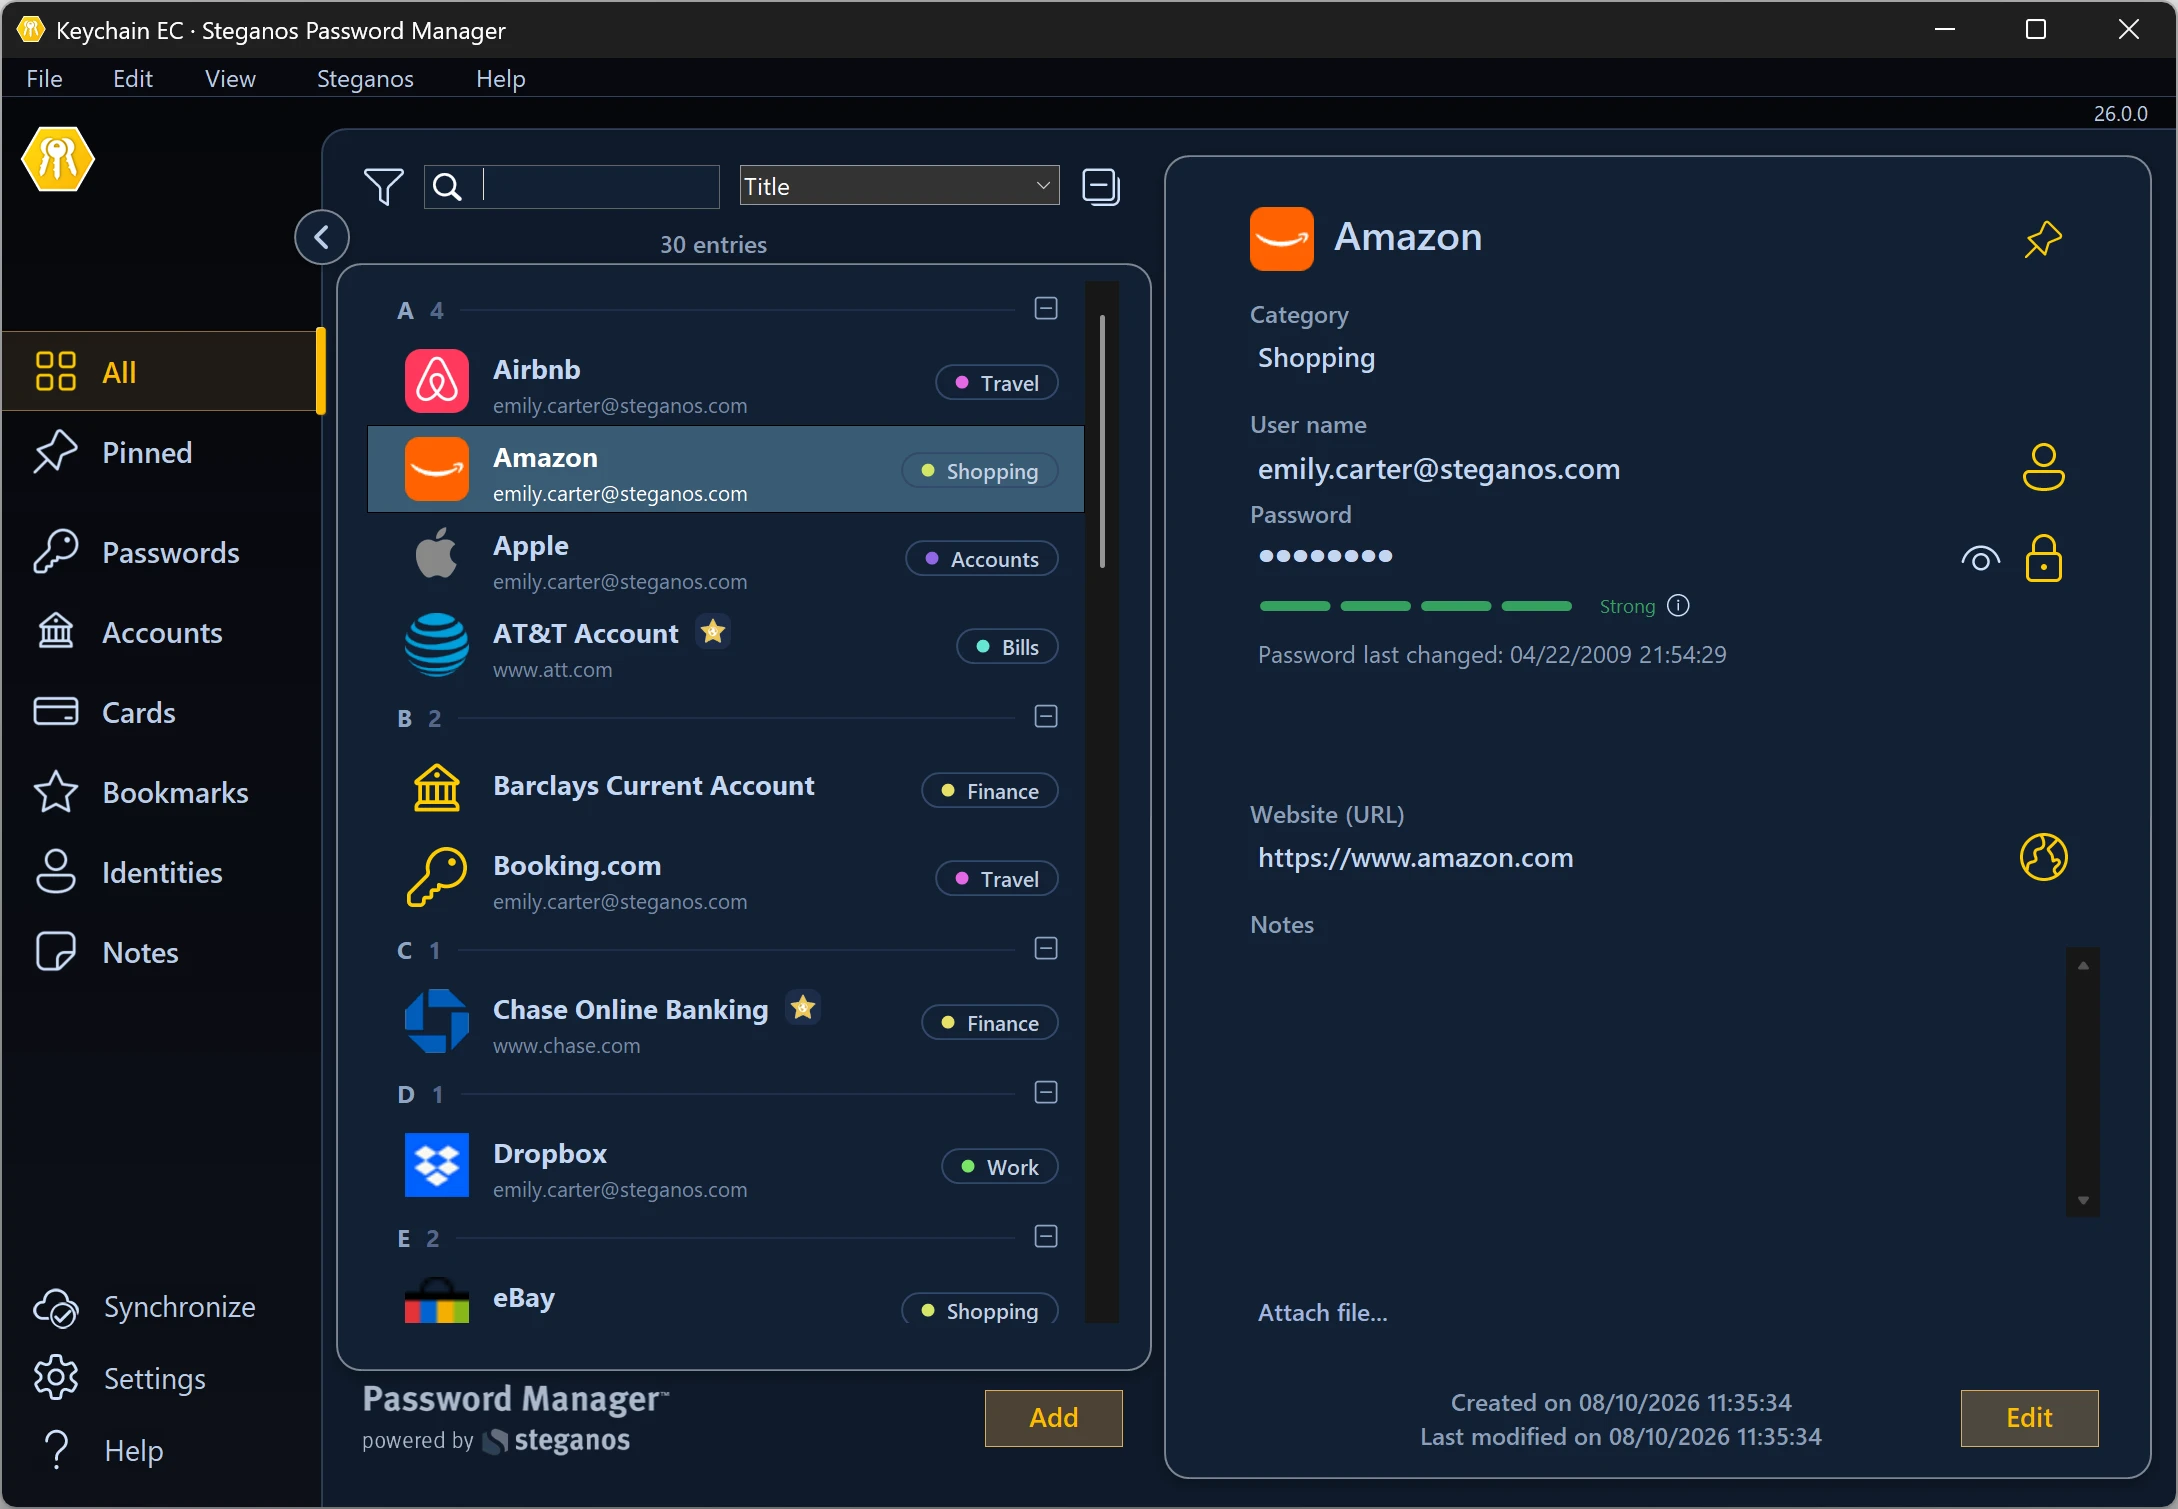The width and height of the screenshot is (2178, 1509).
Task: Select the Pinned category
Action: [162, 453]
